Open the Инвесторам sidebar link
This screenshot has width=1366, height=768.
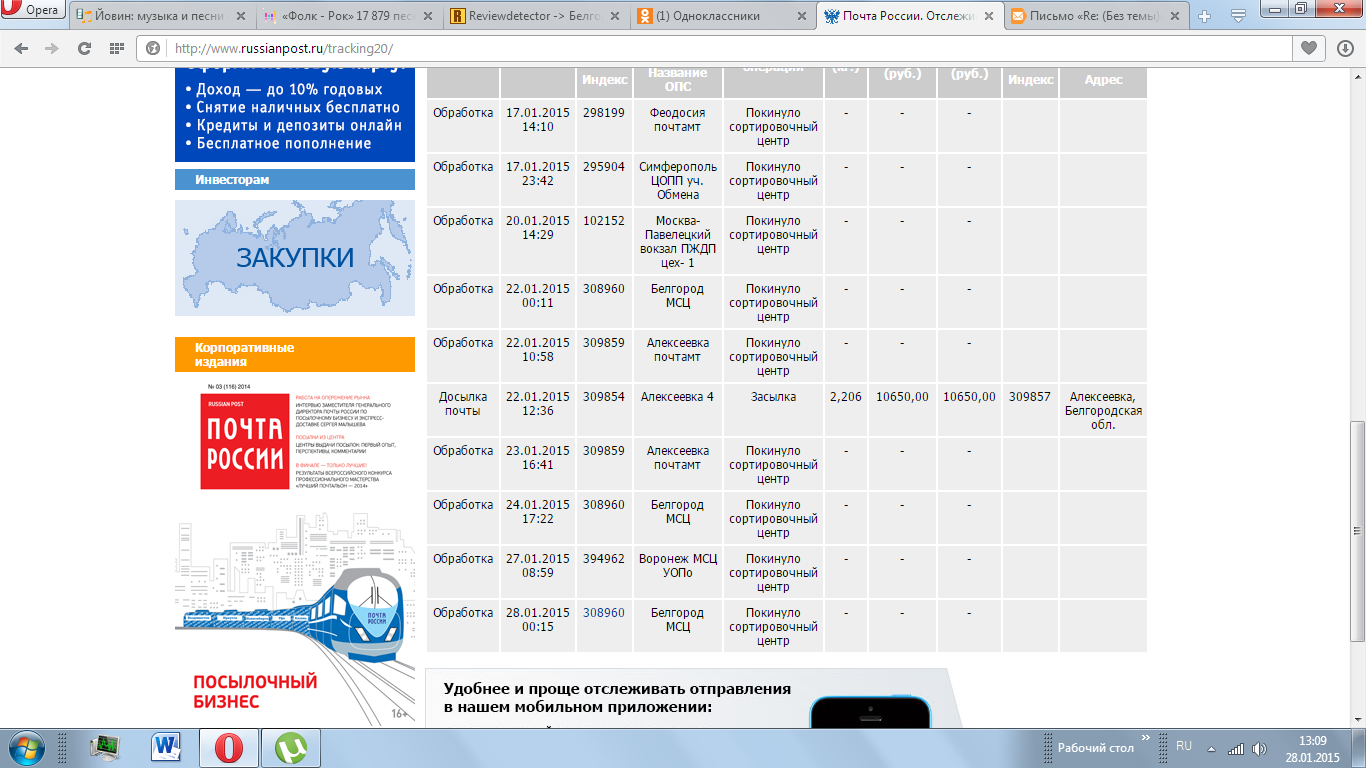point(232,180)
